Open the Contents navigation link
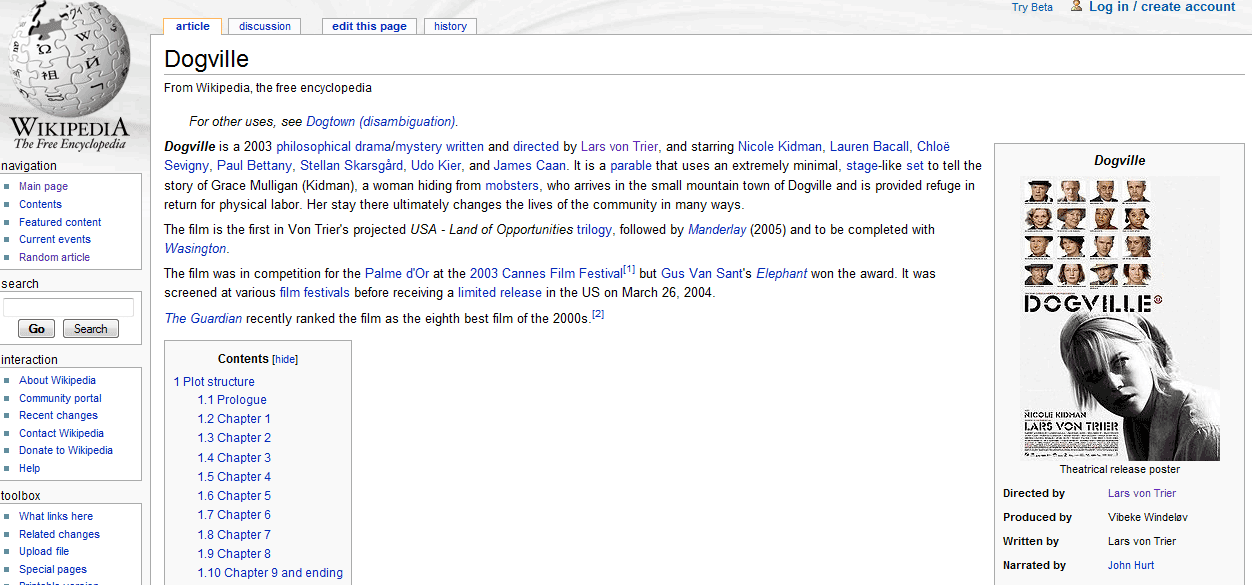1252x585 pixels. 40,204
